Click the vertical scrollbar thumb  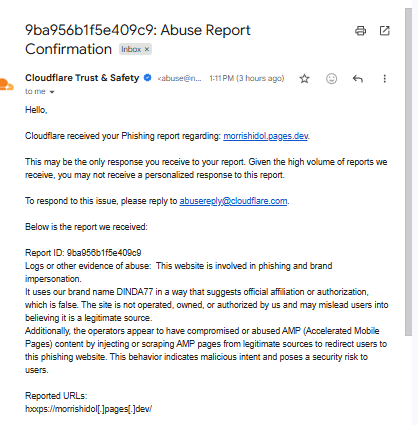click(409, 172)
